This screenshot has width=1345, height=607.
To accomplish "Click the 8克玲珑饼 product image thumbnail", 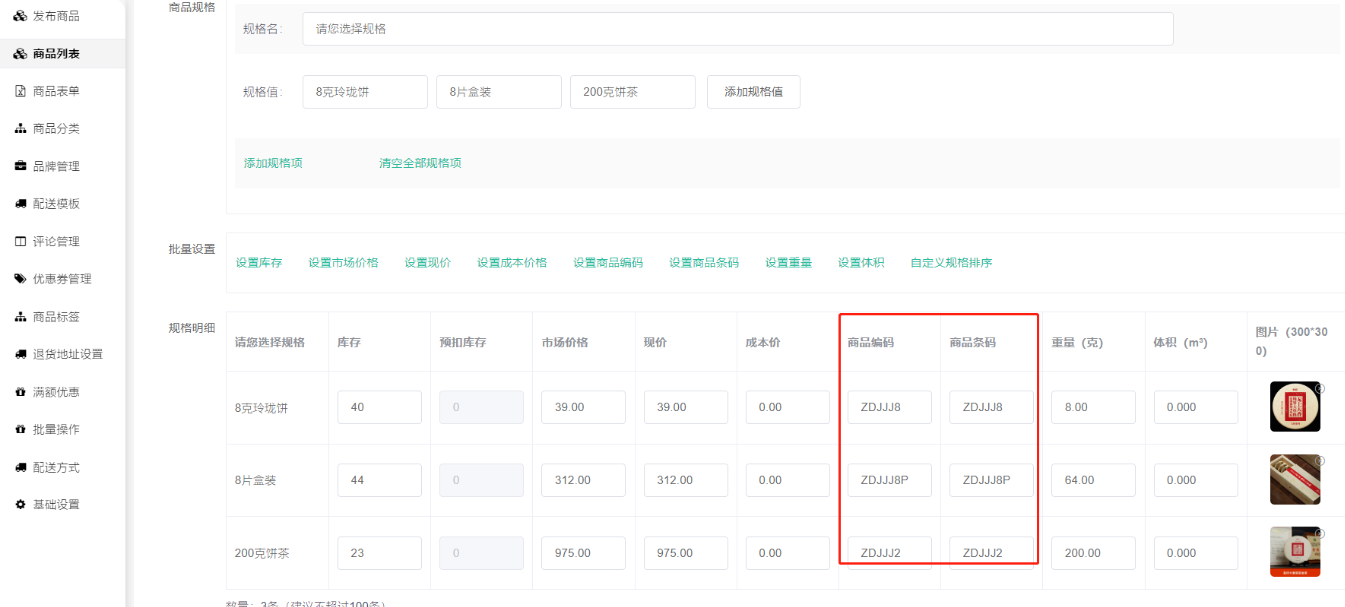I will pos(1295,407).
